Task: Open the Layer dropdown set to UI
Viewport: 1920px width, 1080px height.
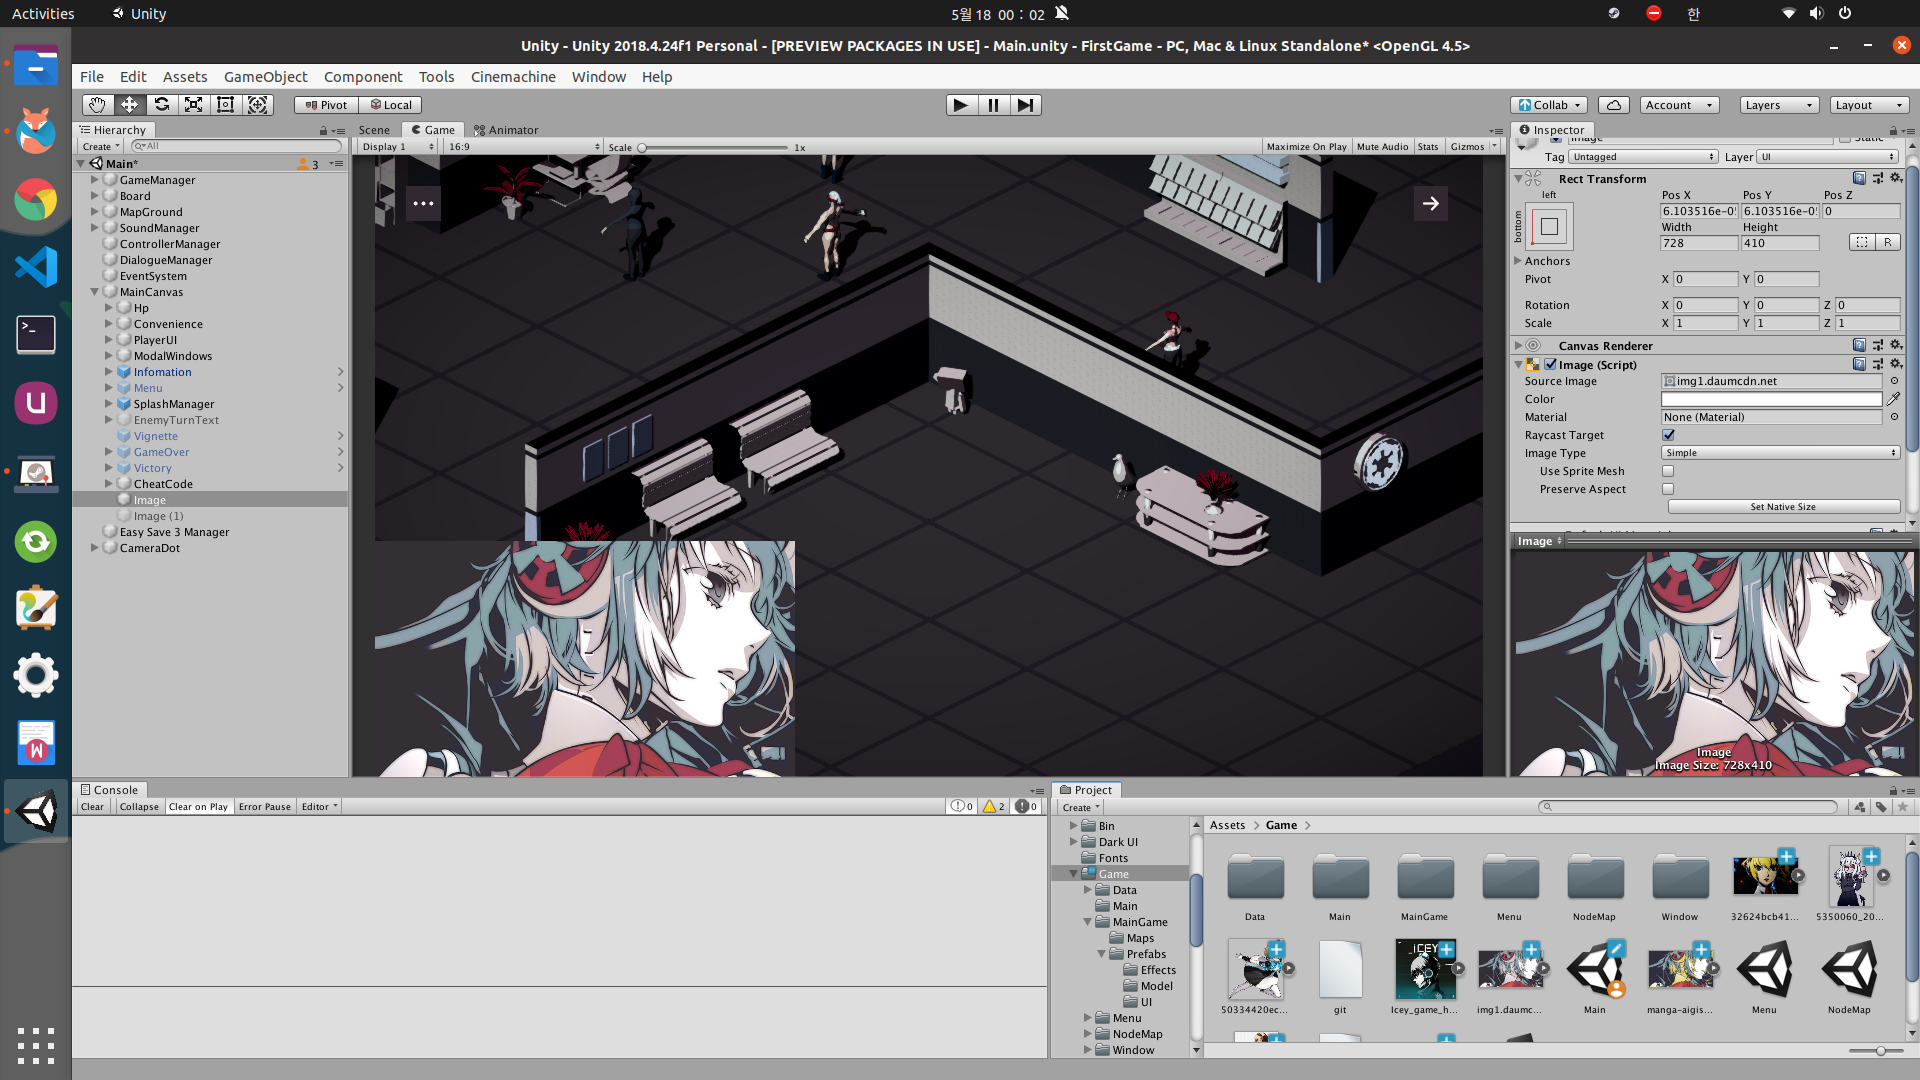Action: tap(1827, 157)
